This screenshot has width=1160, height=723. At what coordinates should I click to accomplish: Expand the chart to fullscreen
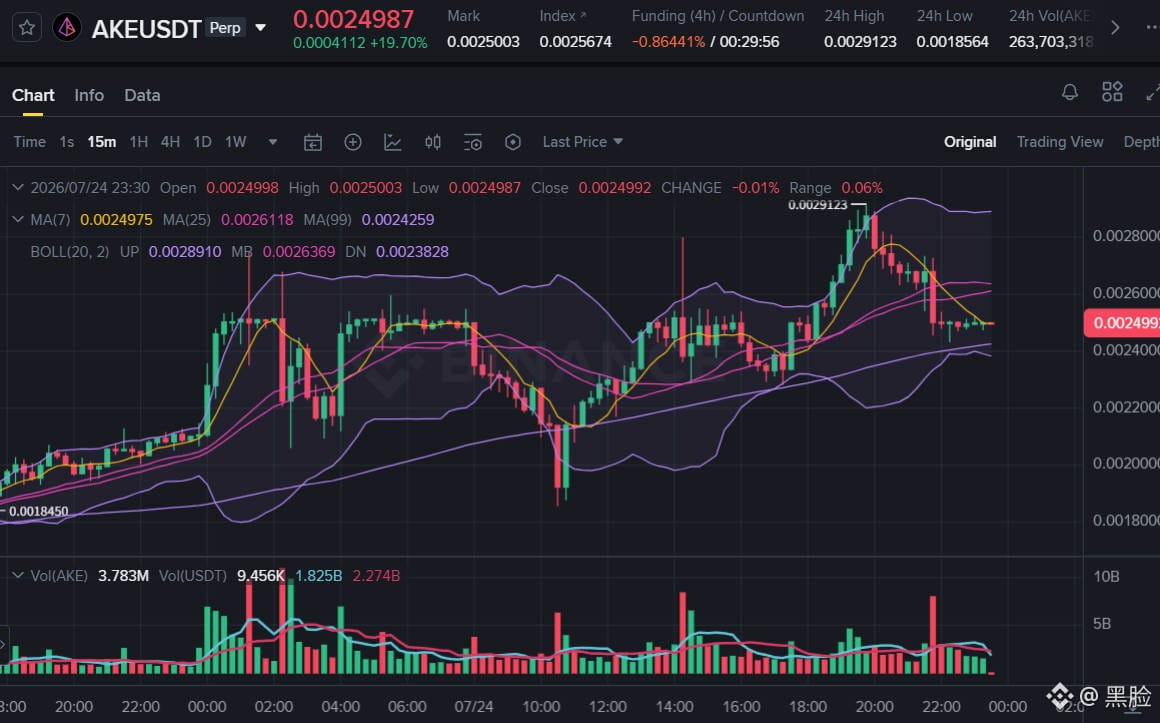1152,92
